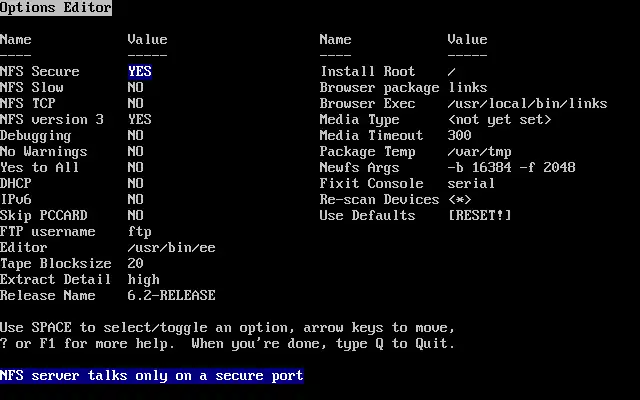Toggle the NFS TCP option value
Screen dimensions: 640x400
click(136, 104)
